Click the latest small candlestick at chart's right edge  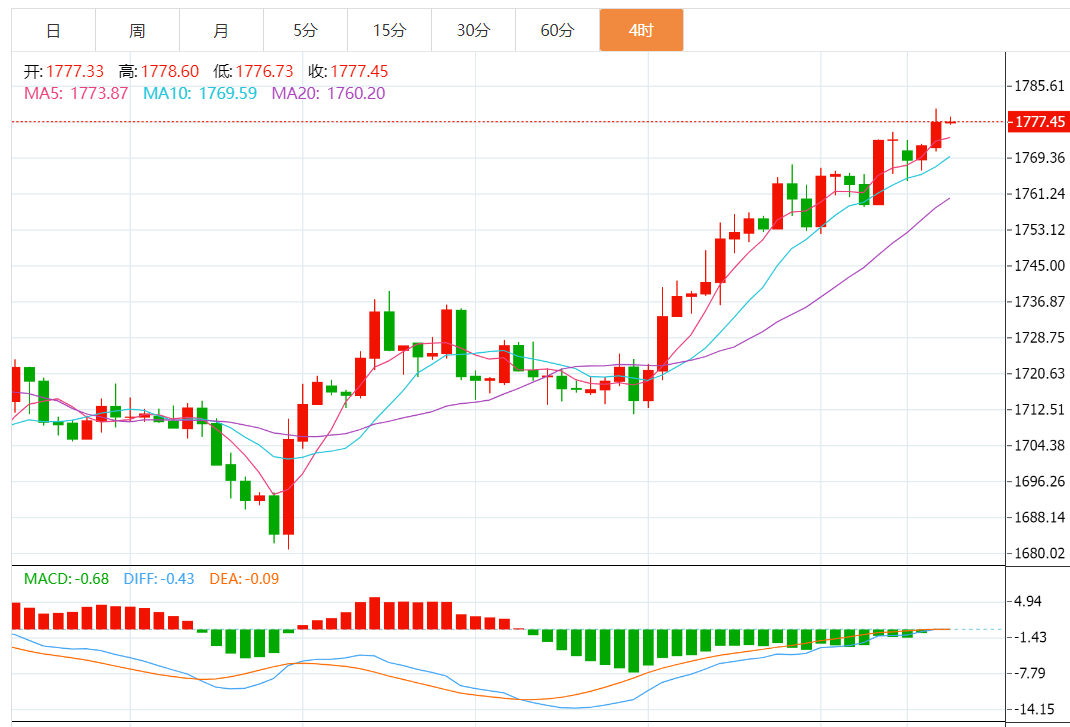[x=950, y=122]
